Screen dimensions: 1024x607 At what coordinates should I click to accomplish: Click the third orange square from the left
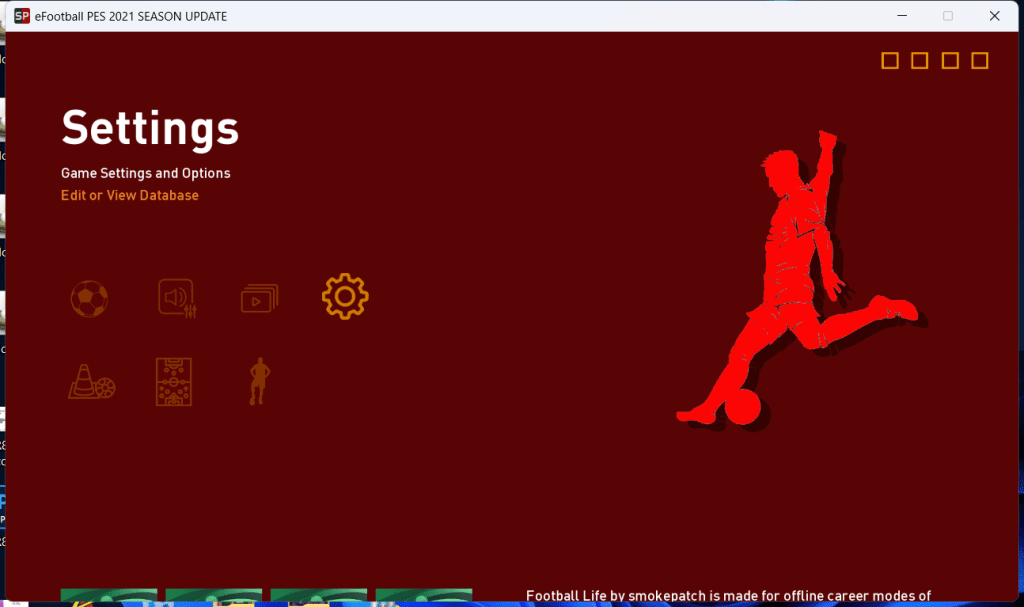[950, 61]
